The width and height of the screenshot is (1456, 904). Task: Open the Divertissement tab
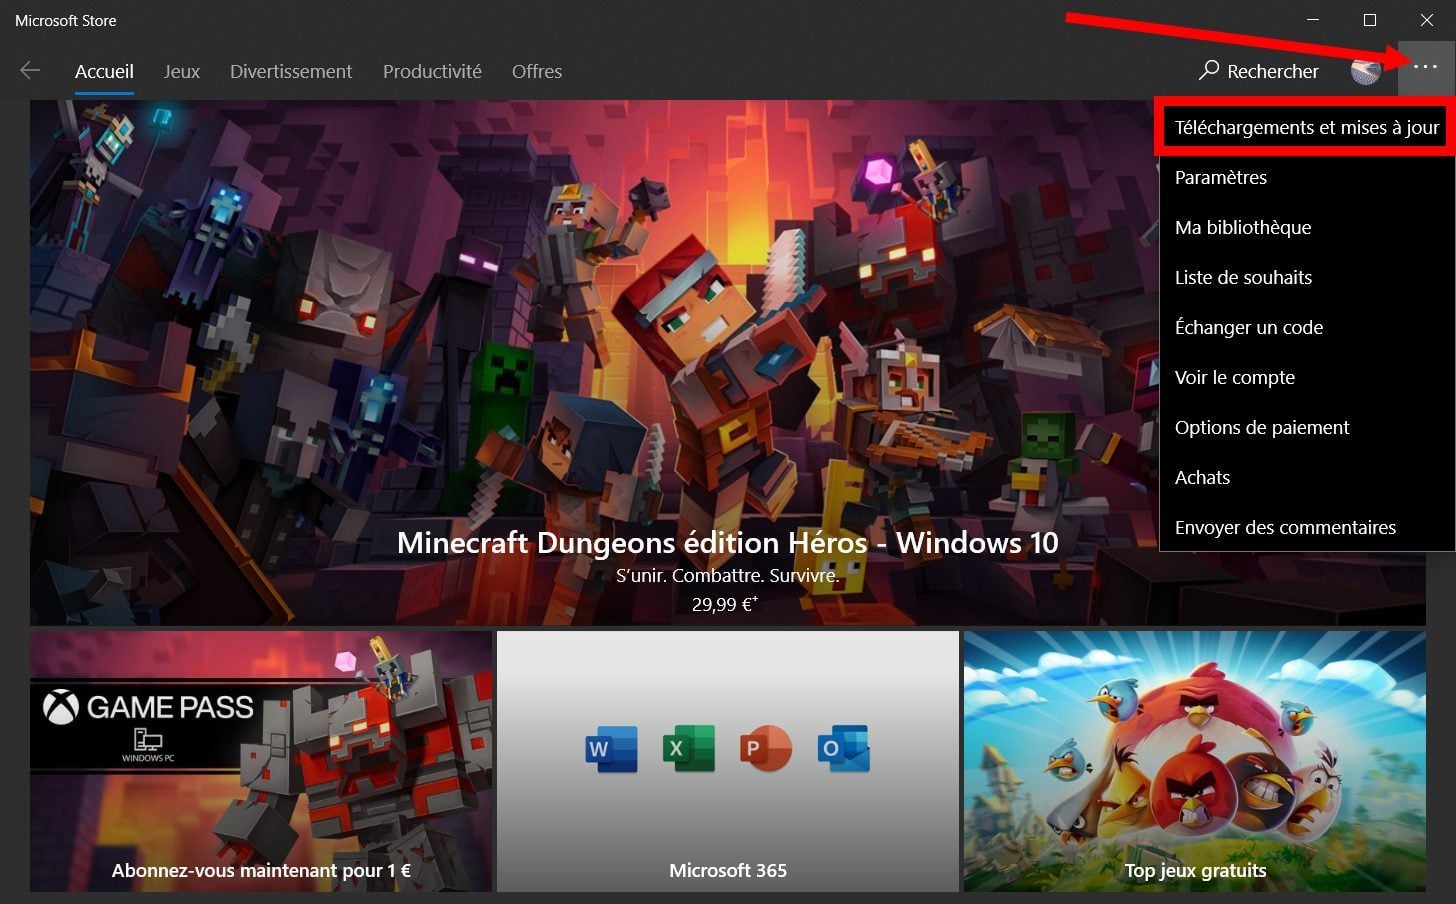(x=291, y=71)
